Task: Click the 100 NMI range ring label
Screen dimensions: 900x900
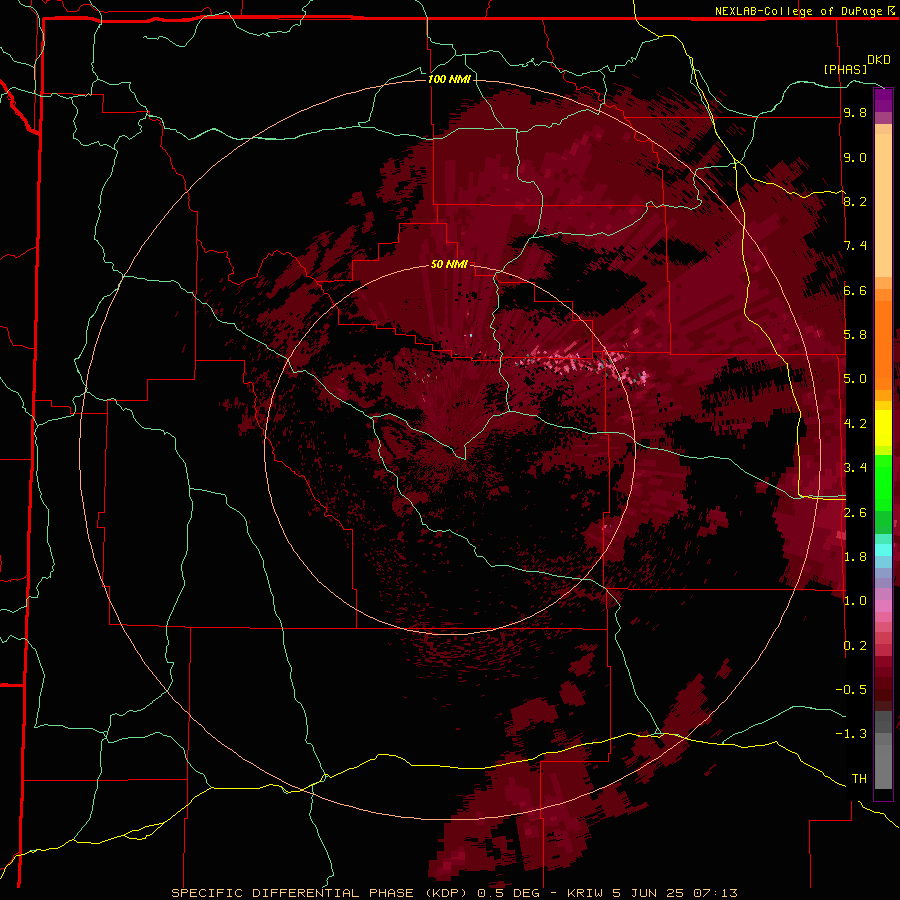Action: pyautogui.click(x=449, y=79)
